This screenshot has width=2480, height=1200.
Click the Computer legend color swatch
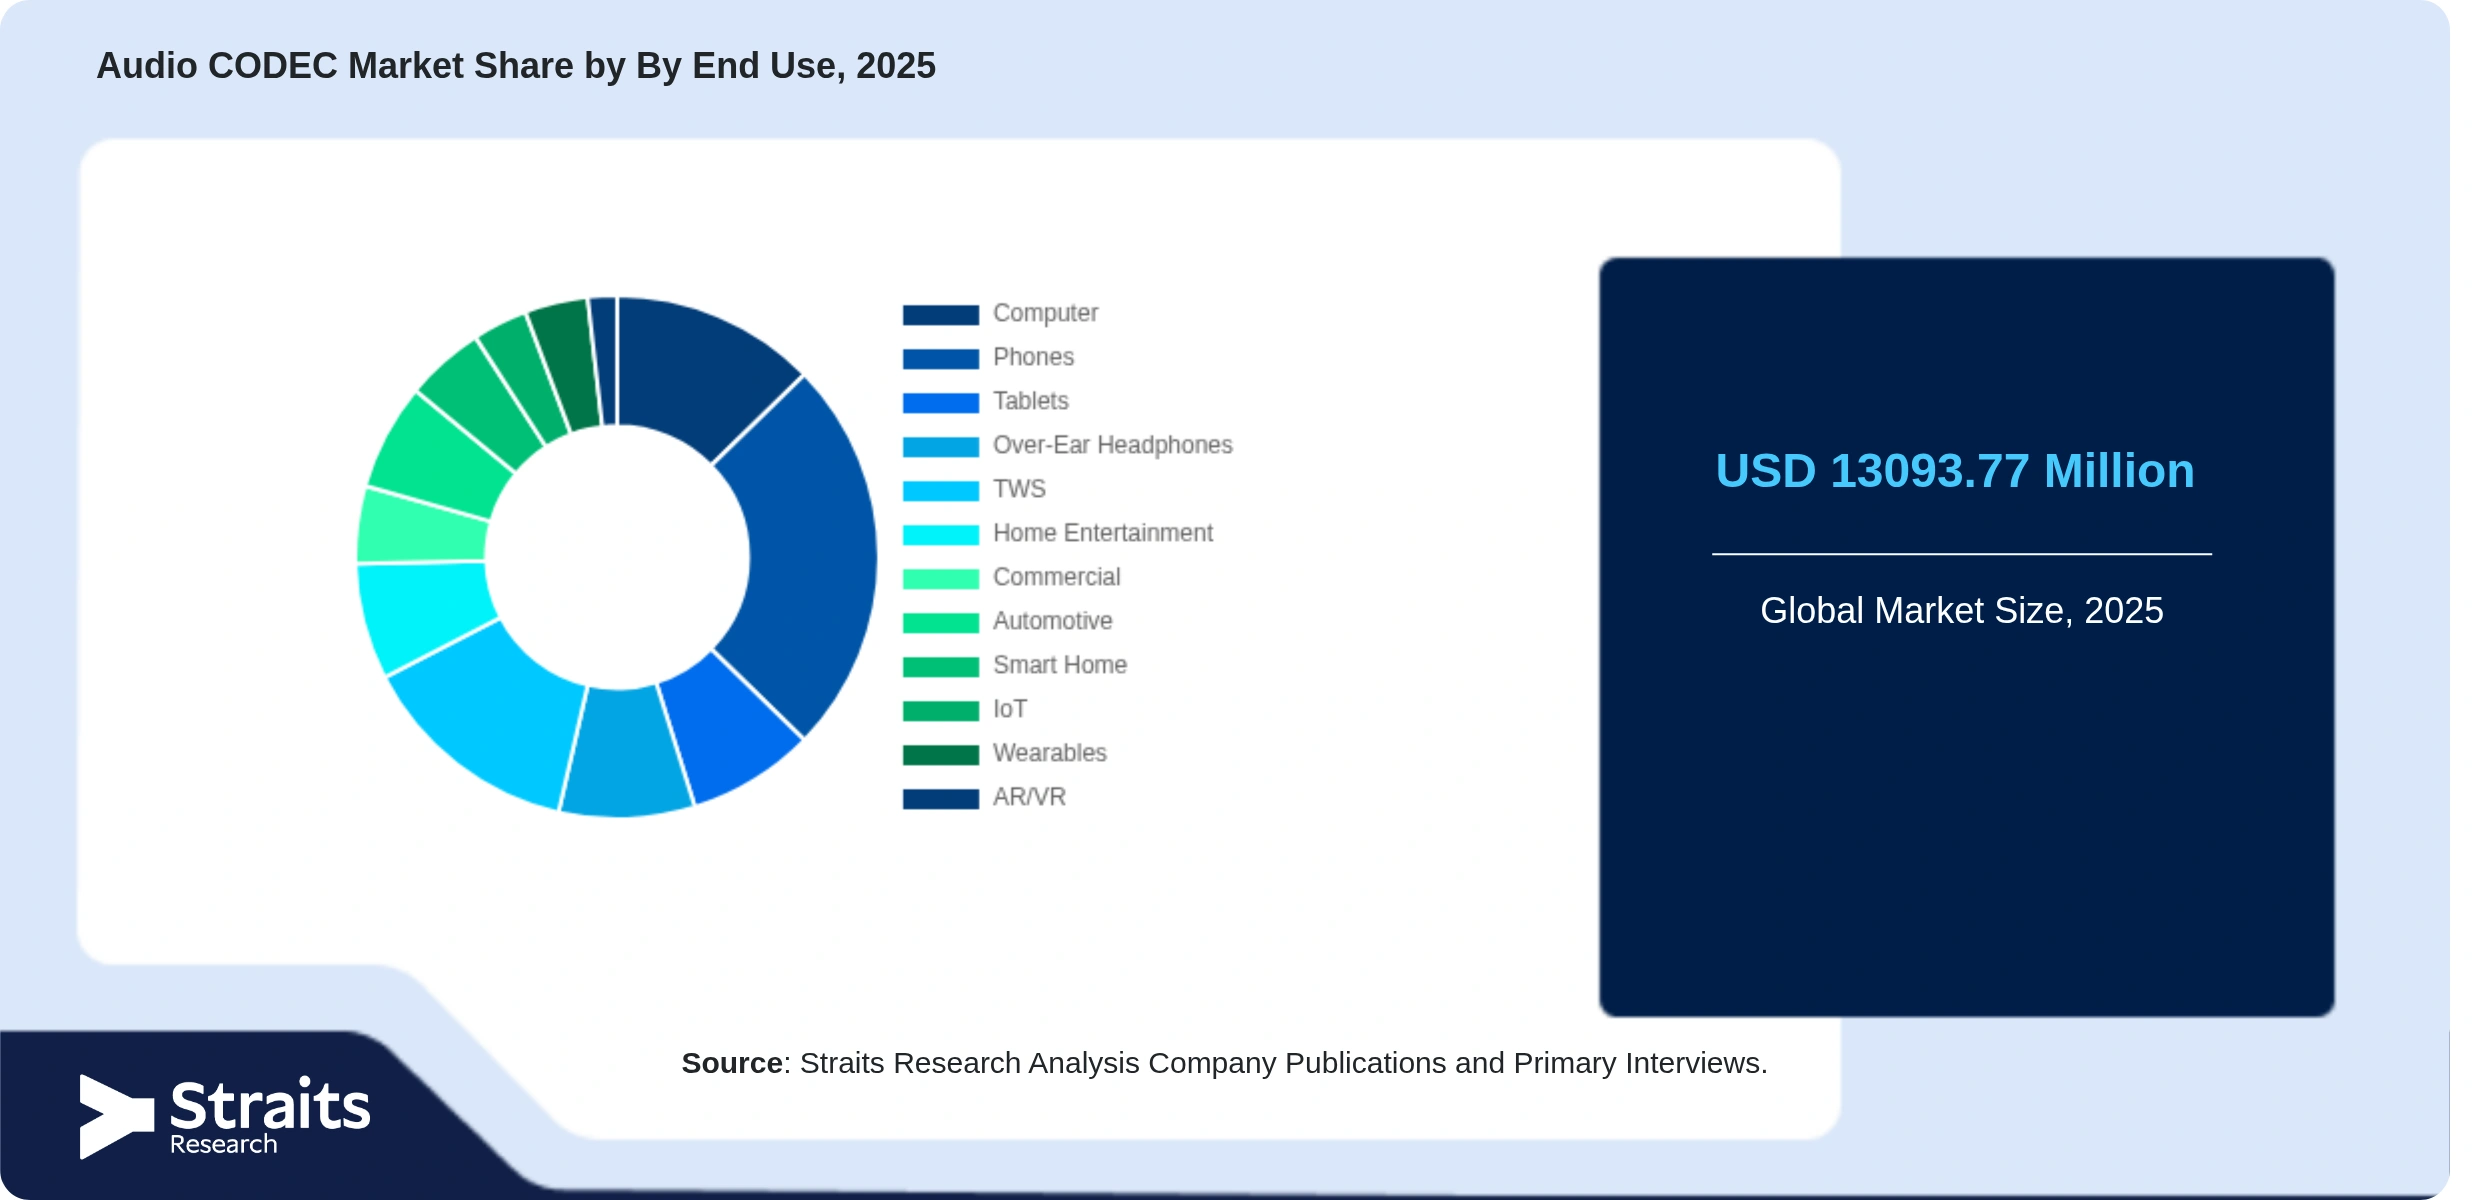click(940, 315)
